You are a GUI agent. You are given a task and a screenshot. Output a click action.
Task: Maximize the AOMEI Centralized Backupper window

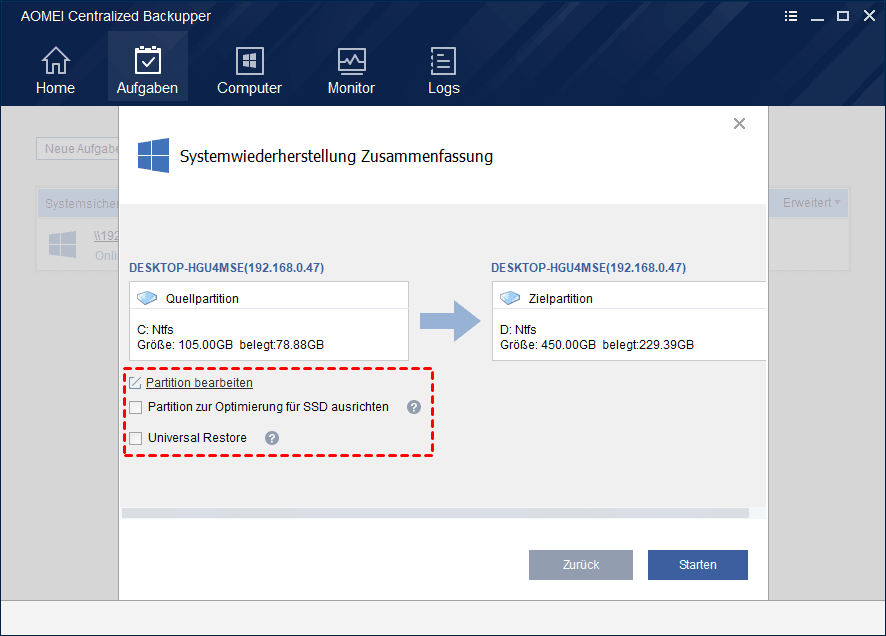[x=843, y=16]
